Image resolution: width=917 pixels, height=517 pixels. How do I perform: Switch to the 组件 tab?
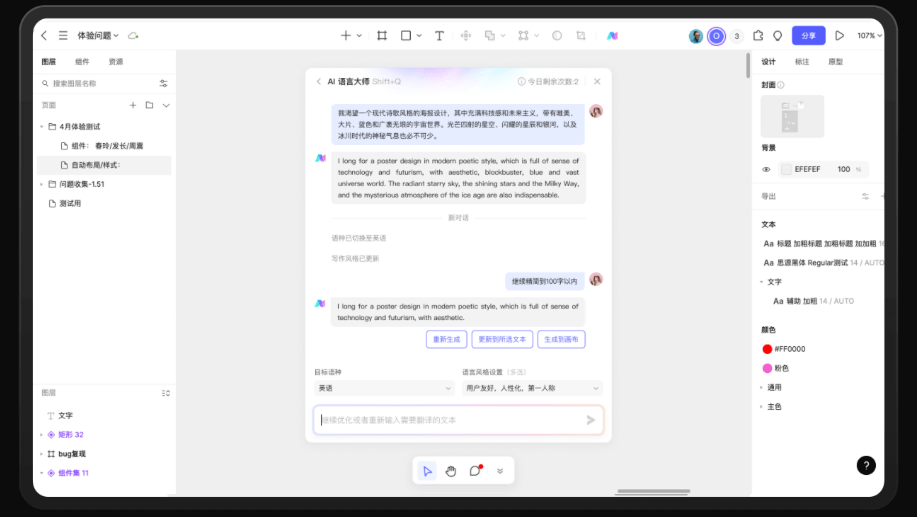click(82, 62)
